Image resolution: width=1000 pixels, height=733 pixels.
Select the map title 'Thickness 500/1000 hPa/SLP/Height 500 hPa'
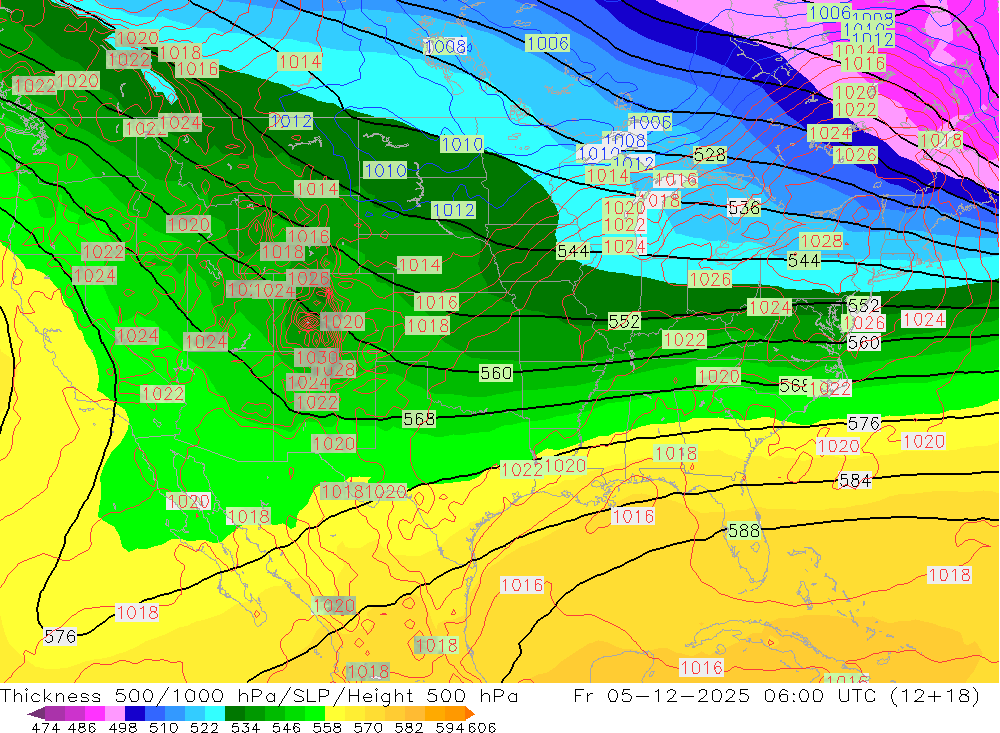click(260, 695)
